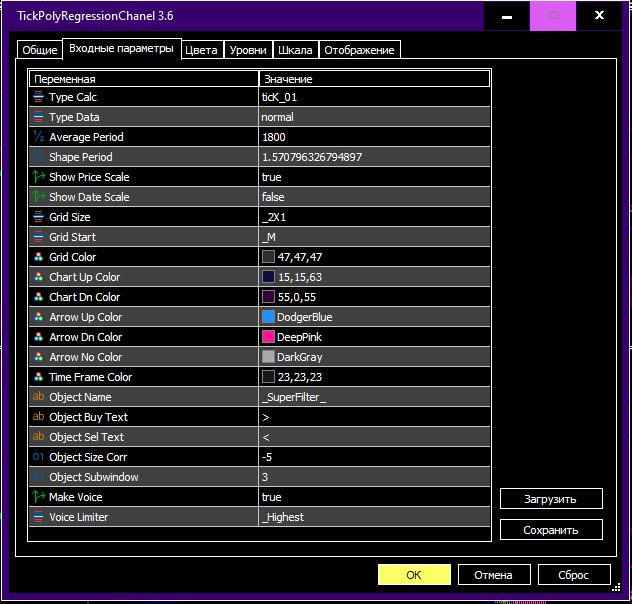Click the Переменная column header
632x604 pixels.
(143, 79)
